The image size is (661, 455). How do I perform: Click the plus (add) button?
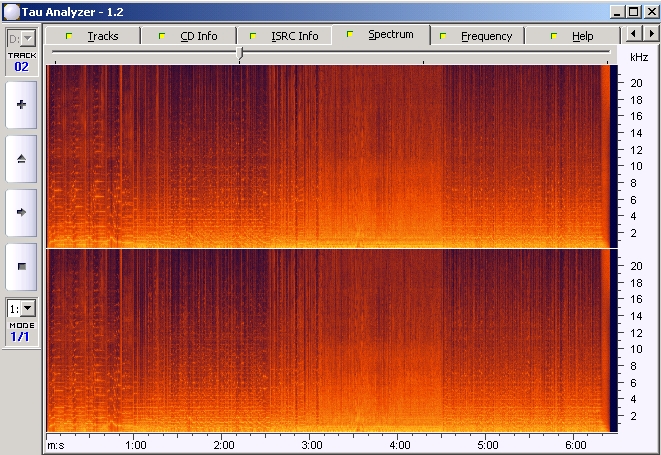[21, 105]
